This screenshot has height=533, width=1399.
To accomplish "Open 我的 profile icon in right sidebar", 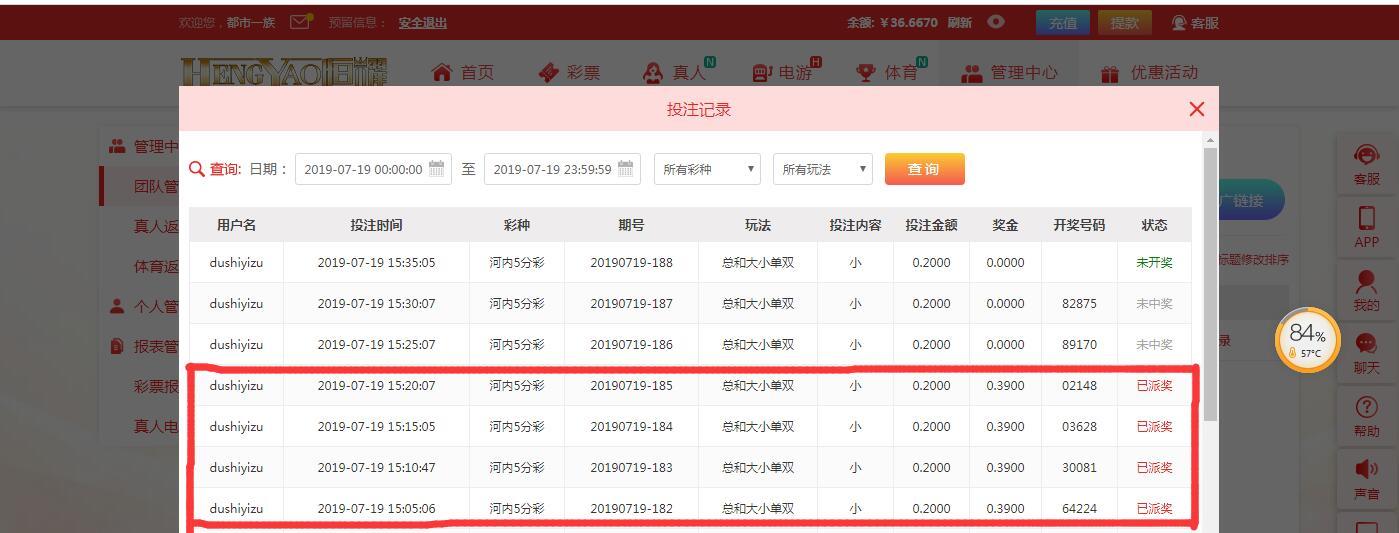I will point(1366,291).
